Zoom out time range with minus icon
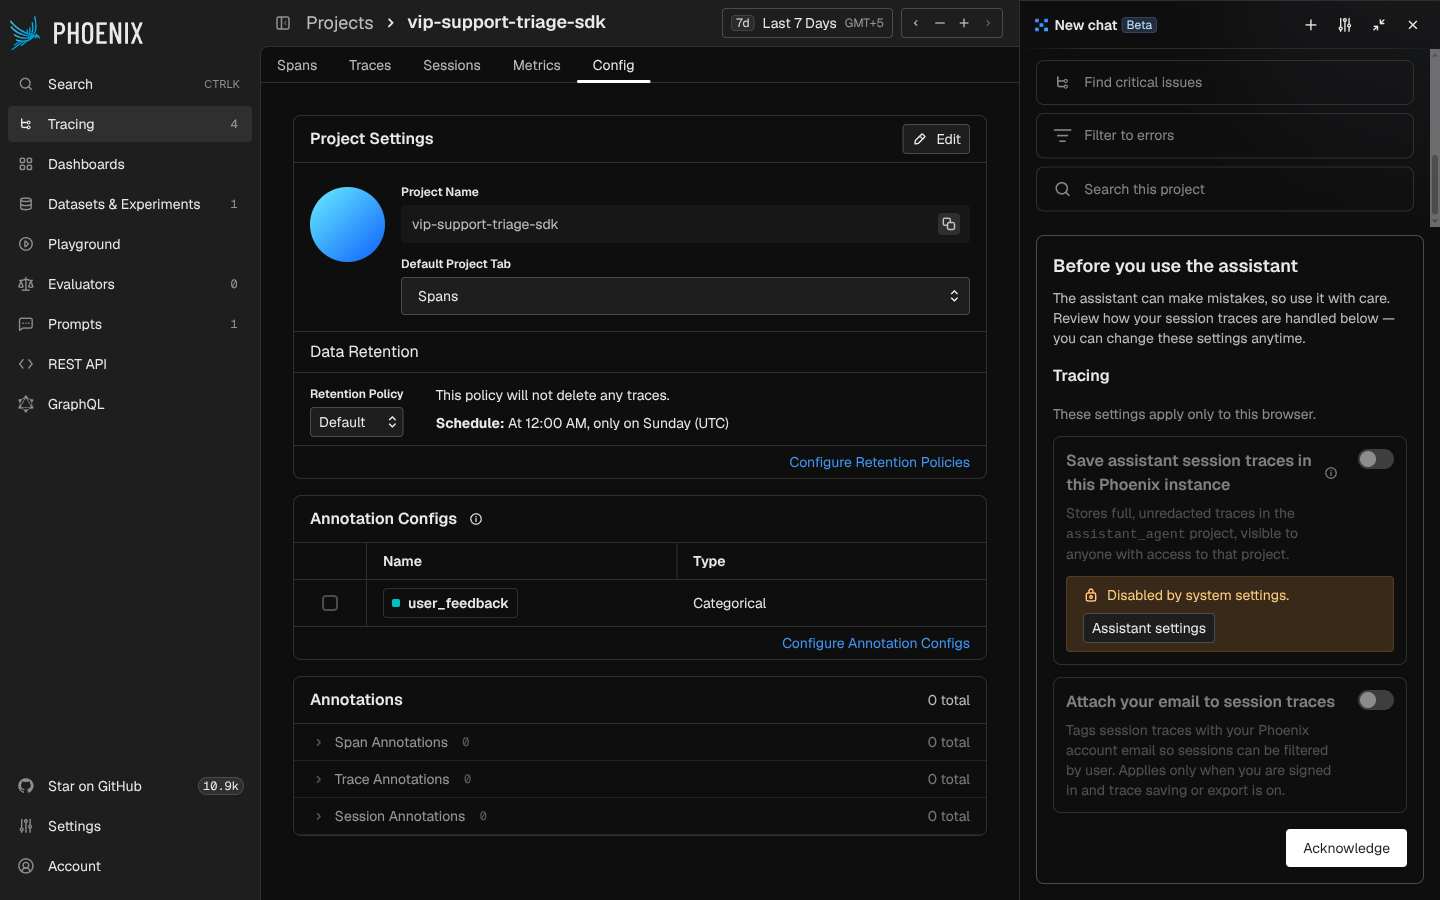Screen dimensions: 1440x900 pos(940,23)
